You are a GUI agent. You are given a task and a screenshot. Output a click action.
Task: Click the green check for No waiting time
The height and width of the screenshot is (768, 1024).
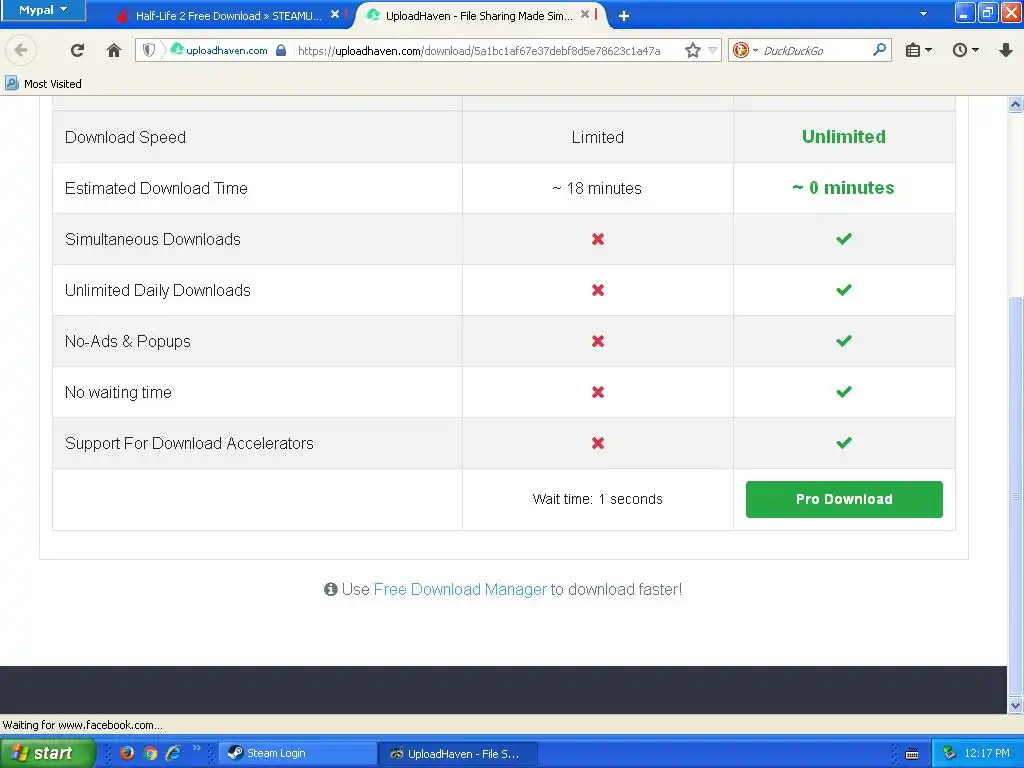[x=844, y=392]
